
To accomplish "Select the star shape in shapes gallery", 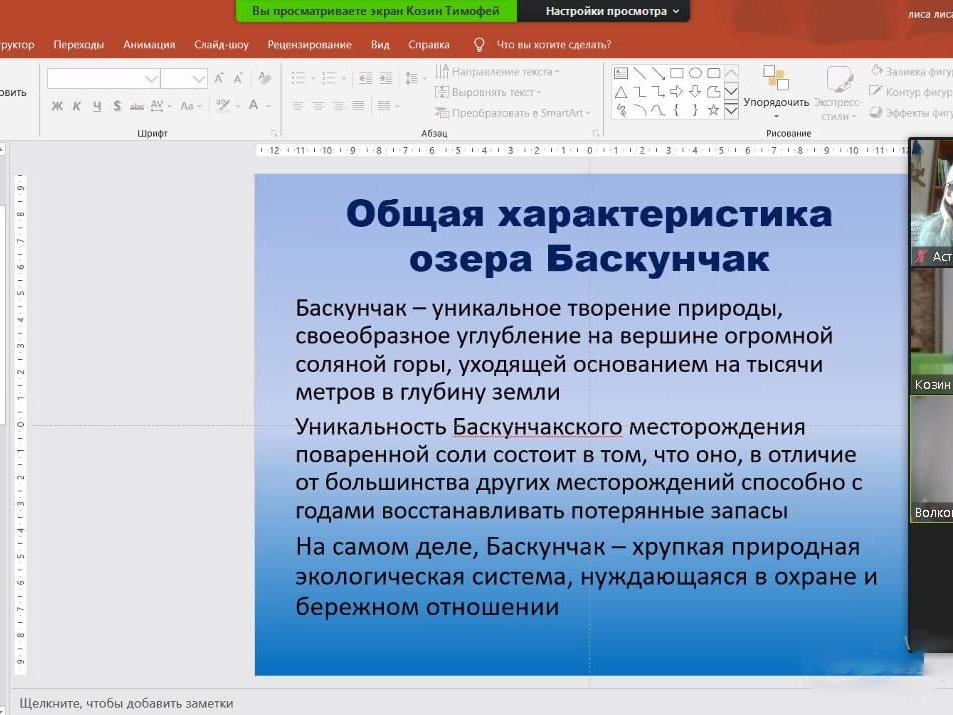I will (713, 110).
